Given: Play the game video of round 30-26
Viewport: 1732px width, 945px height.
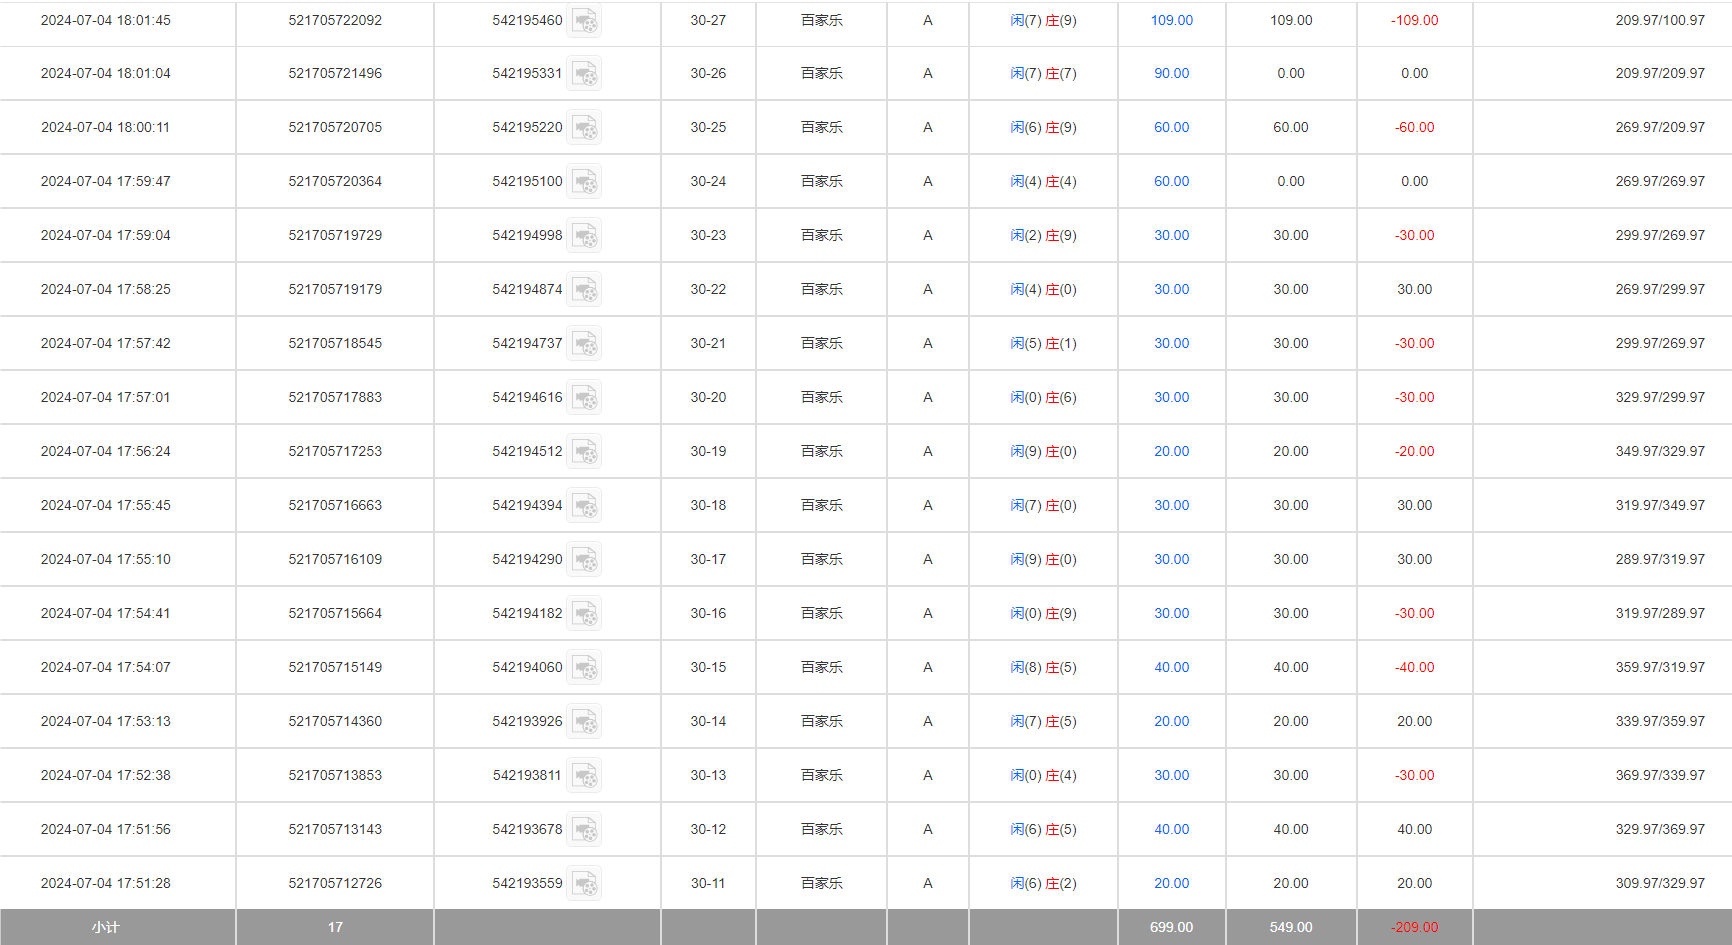Looking at the screenshot, I should [x=586, y=74].
